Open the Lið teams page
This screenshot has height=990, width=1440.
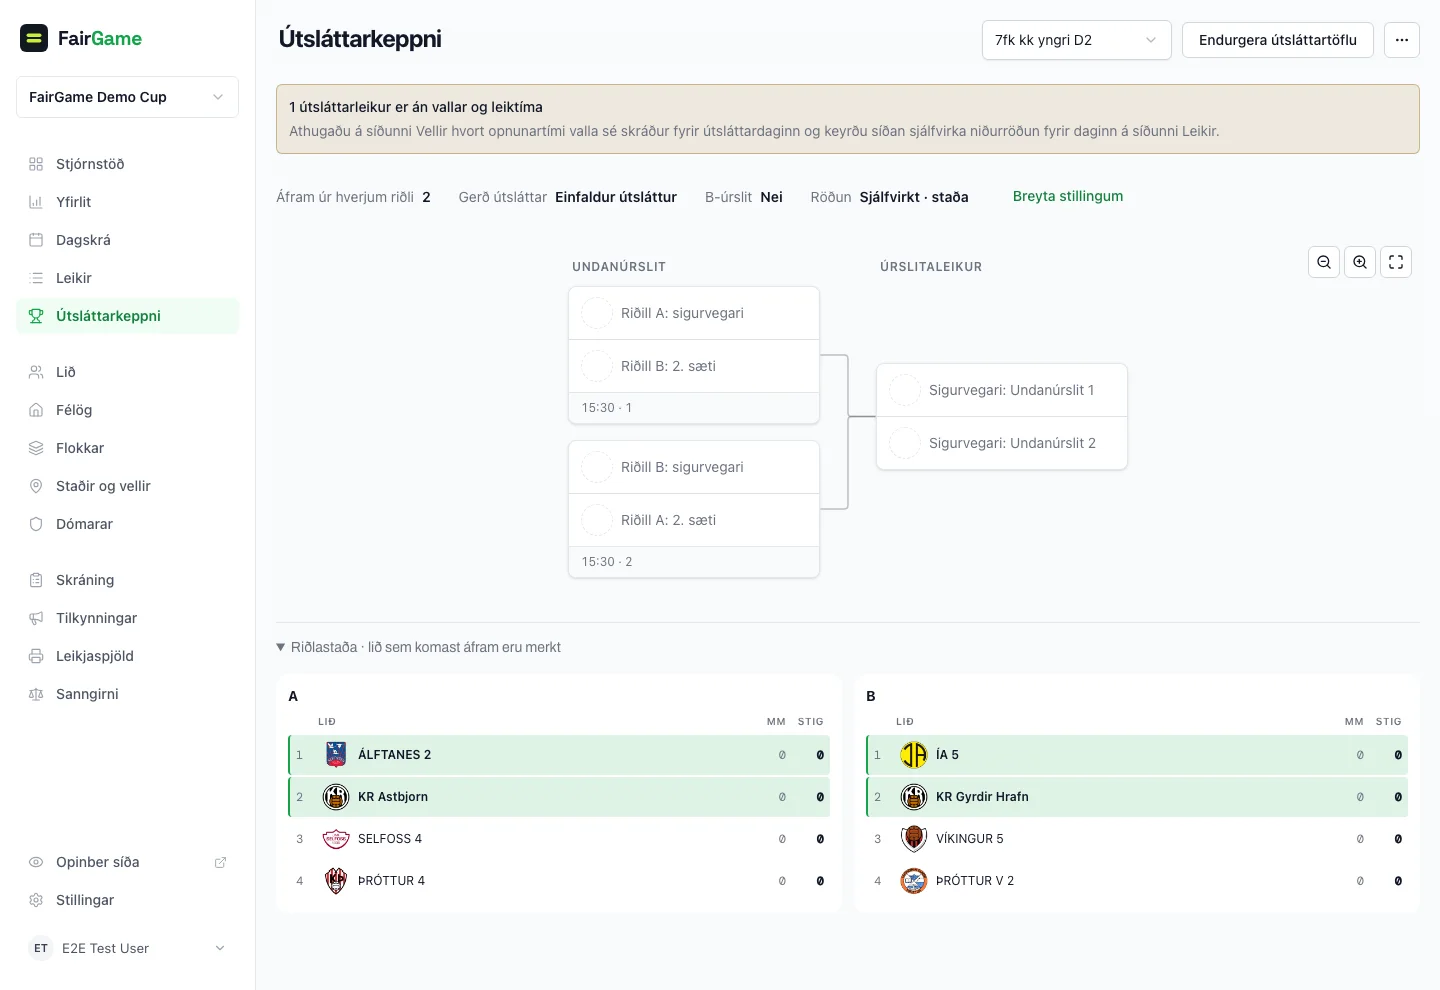(x=127, y=372)
